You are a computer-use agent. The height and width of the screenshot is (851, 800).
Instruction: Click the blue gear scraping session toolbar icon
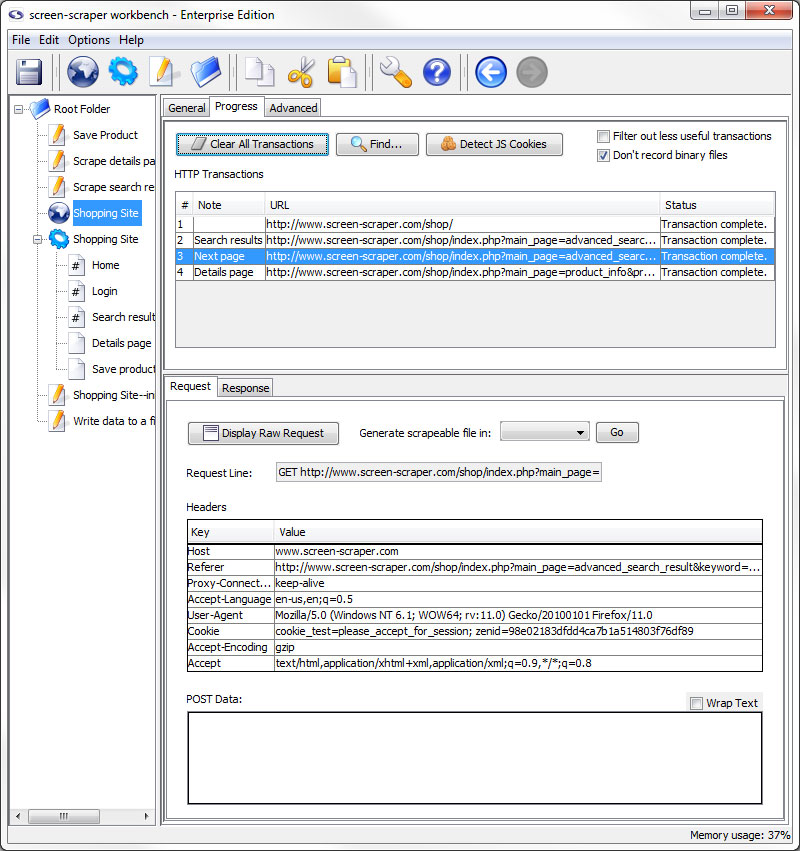click(x=123, y=71)
